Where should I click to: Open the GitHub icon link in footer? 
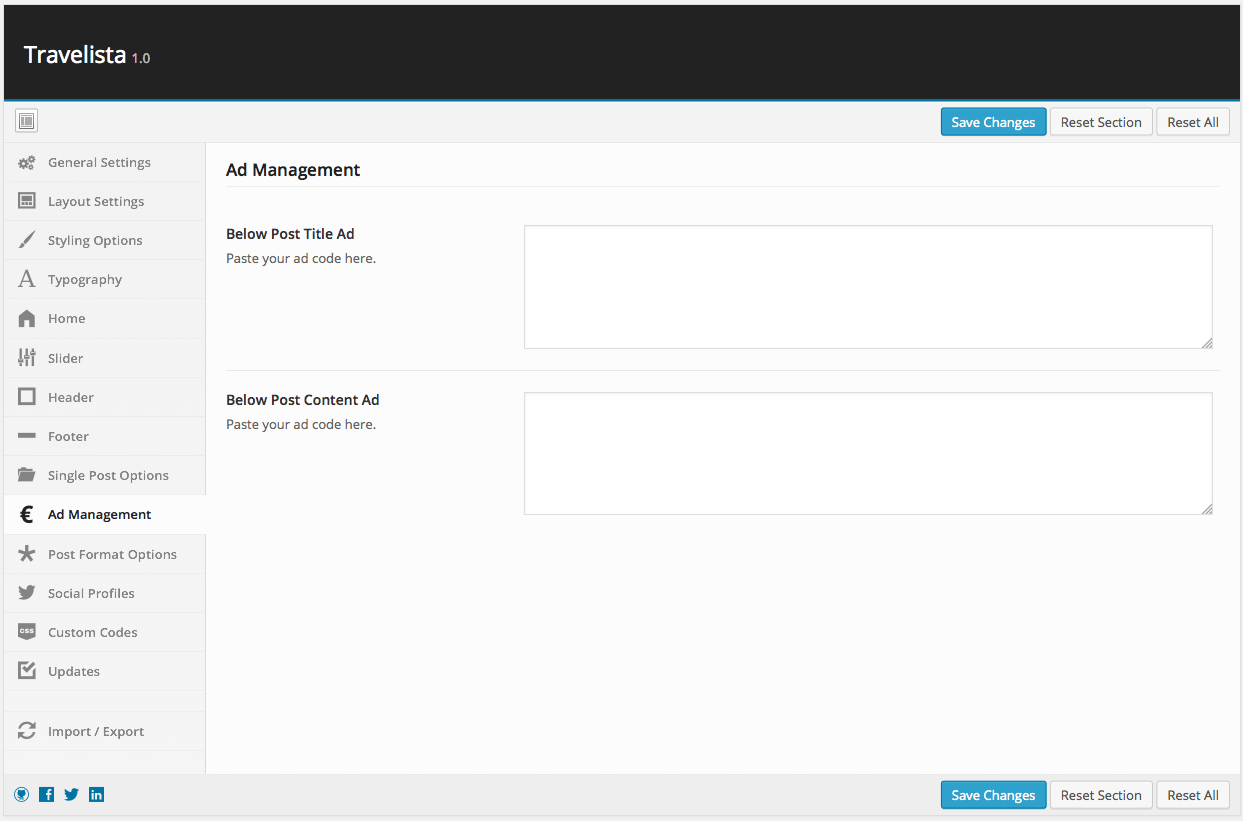[x=22, y=795]
